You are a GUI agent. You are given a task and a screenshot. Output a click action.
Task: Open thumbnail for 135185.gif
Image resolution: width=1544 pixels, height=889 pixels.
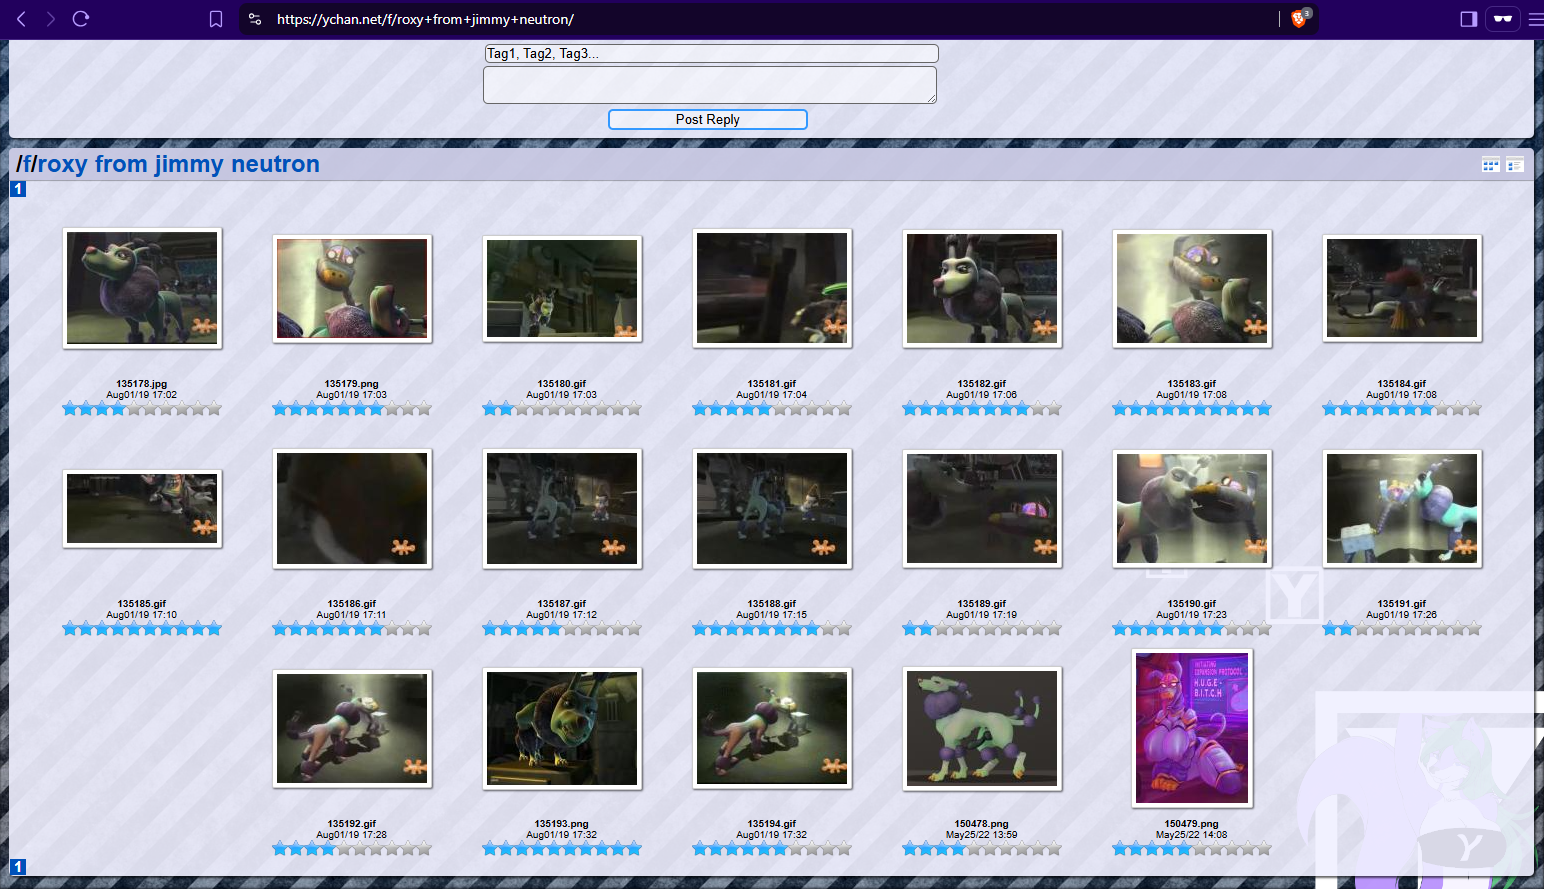click(142, 509)
